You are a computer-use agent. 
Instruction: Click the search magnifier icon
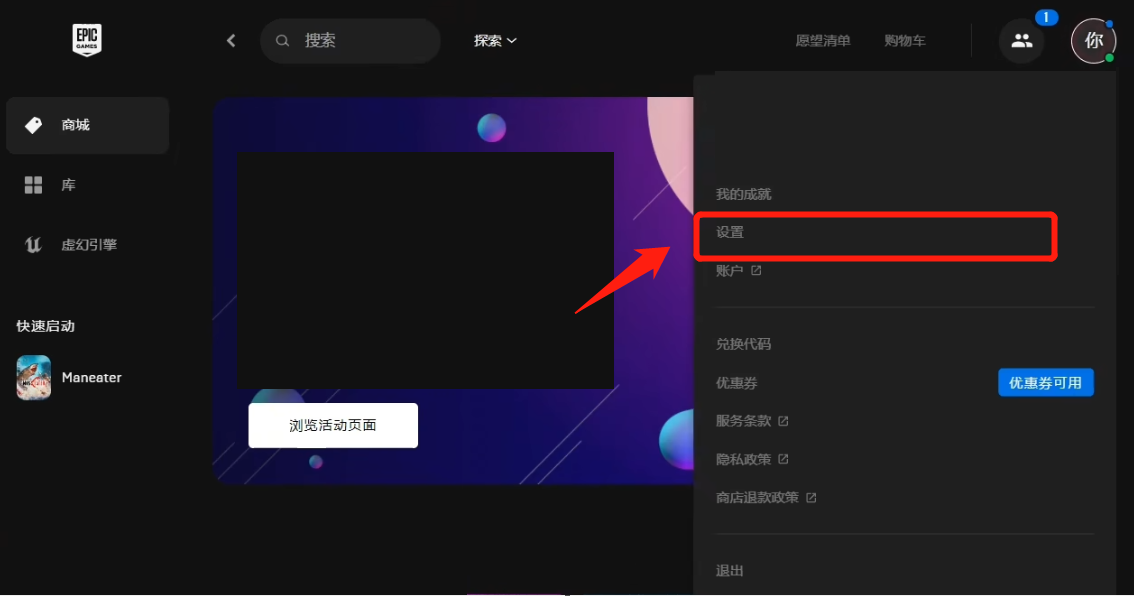[x=283, y=41]
